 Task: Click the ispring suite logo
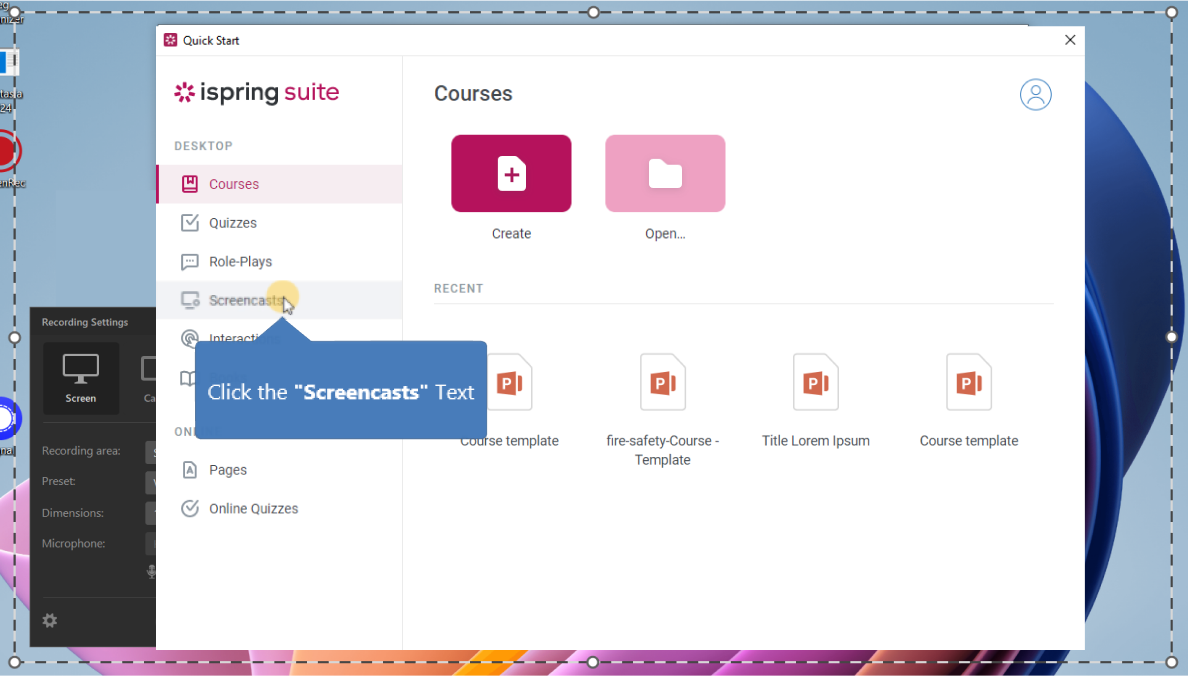(256, 92)
